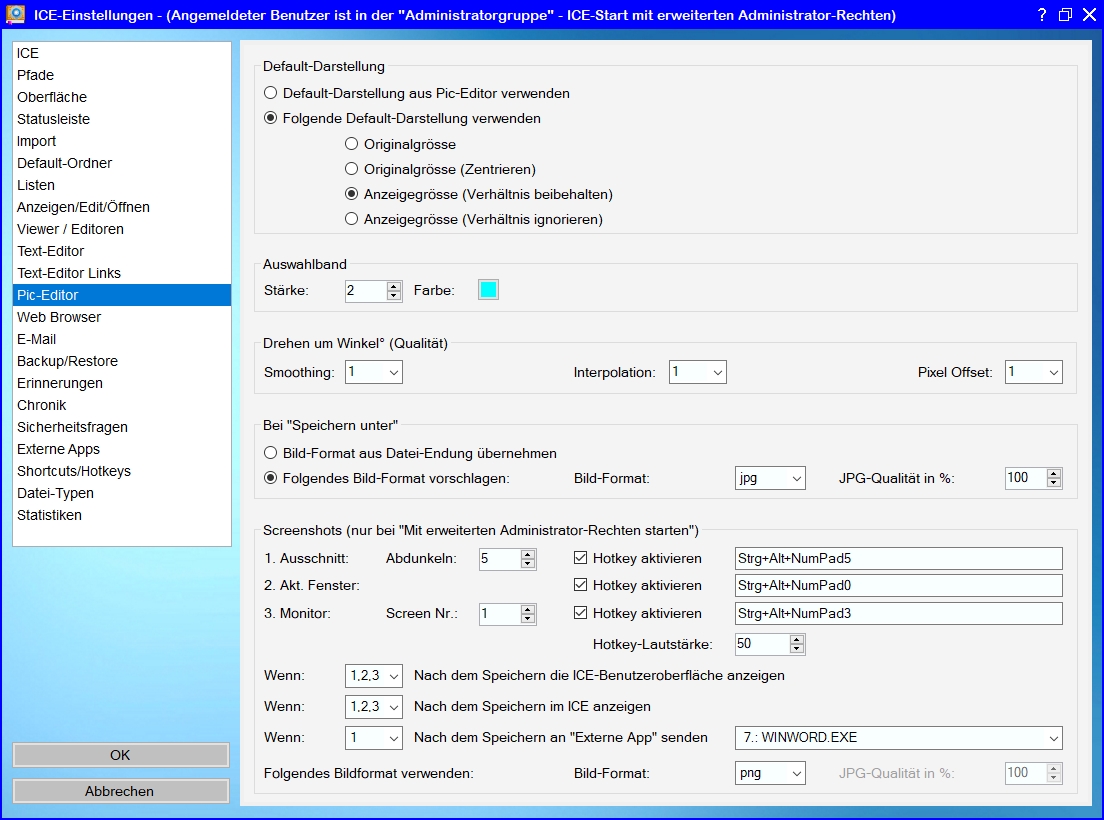Image resolution: width=1104 pixels, height=820 pixels.
Task: Open the Datei-Typen category
Action: (x=122, y=493)
